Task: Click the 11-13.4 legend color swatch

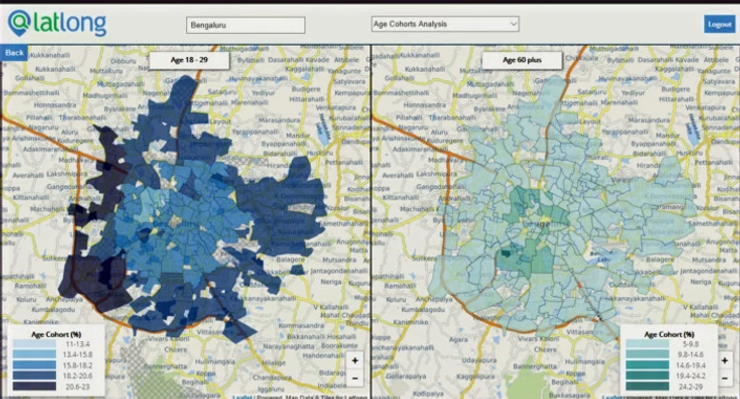Action: (34, 344)
